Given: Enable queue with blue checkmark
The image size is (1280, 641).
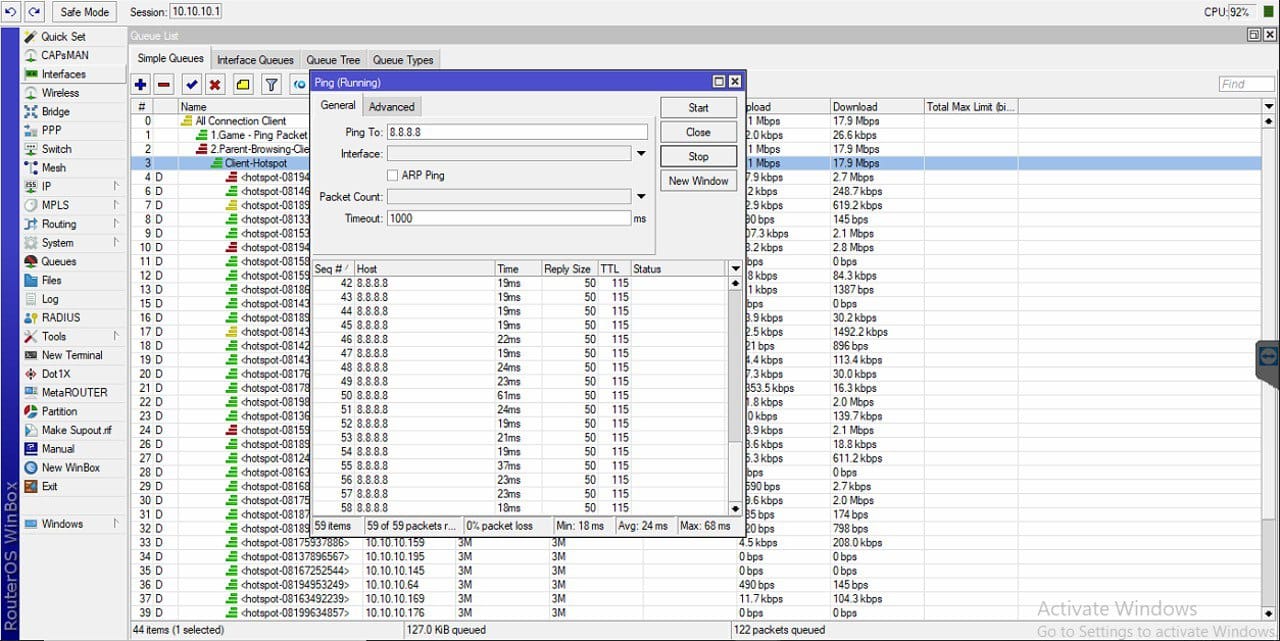Looking at the screenshot, I should point(191,85).
